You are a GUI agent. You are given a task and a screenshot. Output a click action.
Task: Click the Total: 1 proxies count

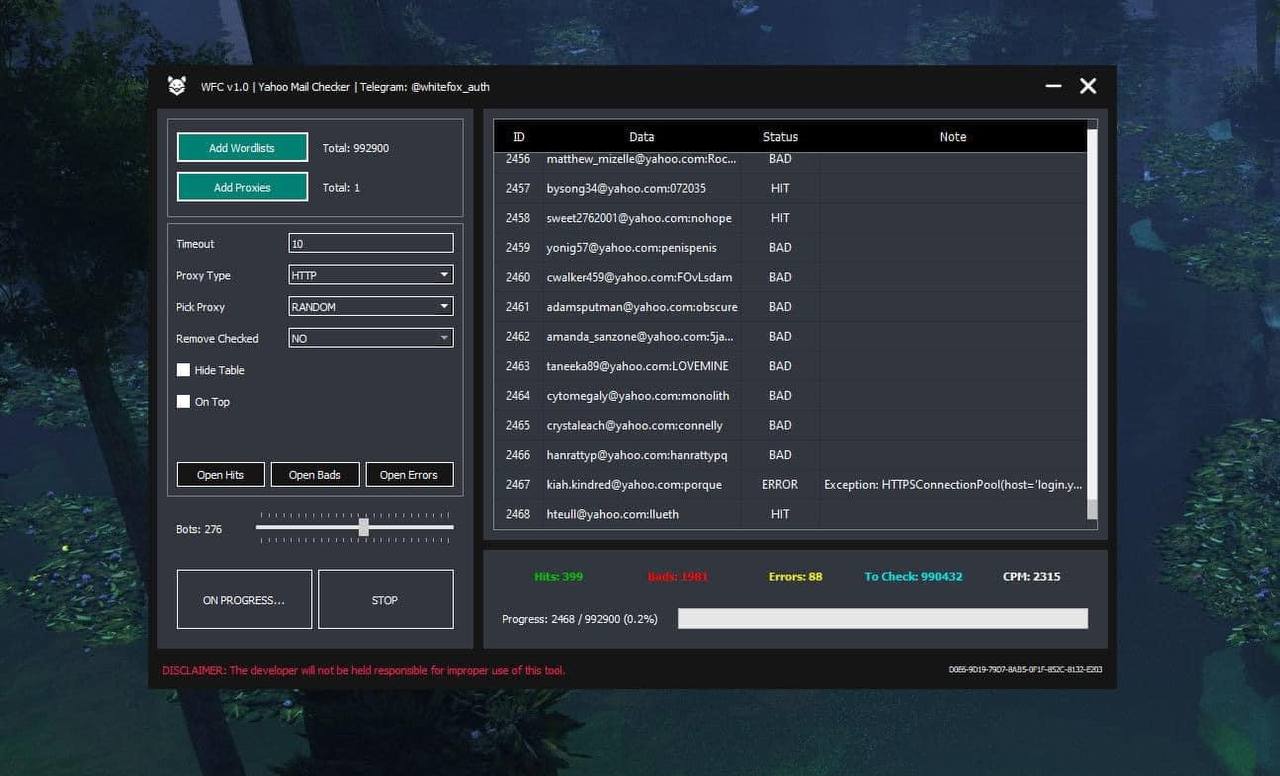pos(341,187)
